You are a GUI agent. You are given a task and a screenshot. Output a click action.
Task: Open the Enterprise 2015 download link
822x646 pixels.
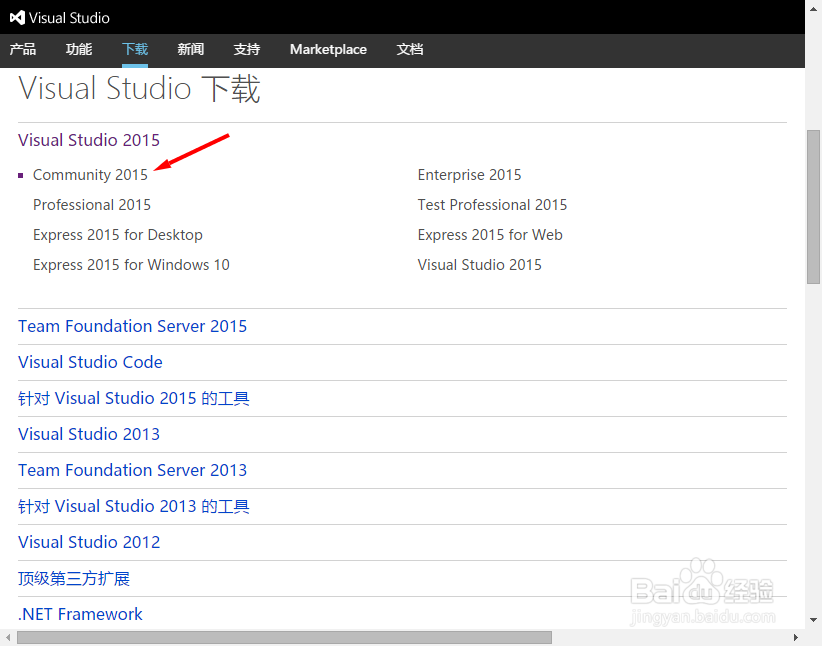click(469, 174)
